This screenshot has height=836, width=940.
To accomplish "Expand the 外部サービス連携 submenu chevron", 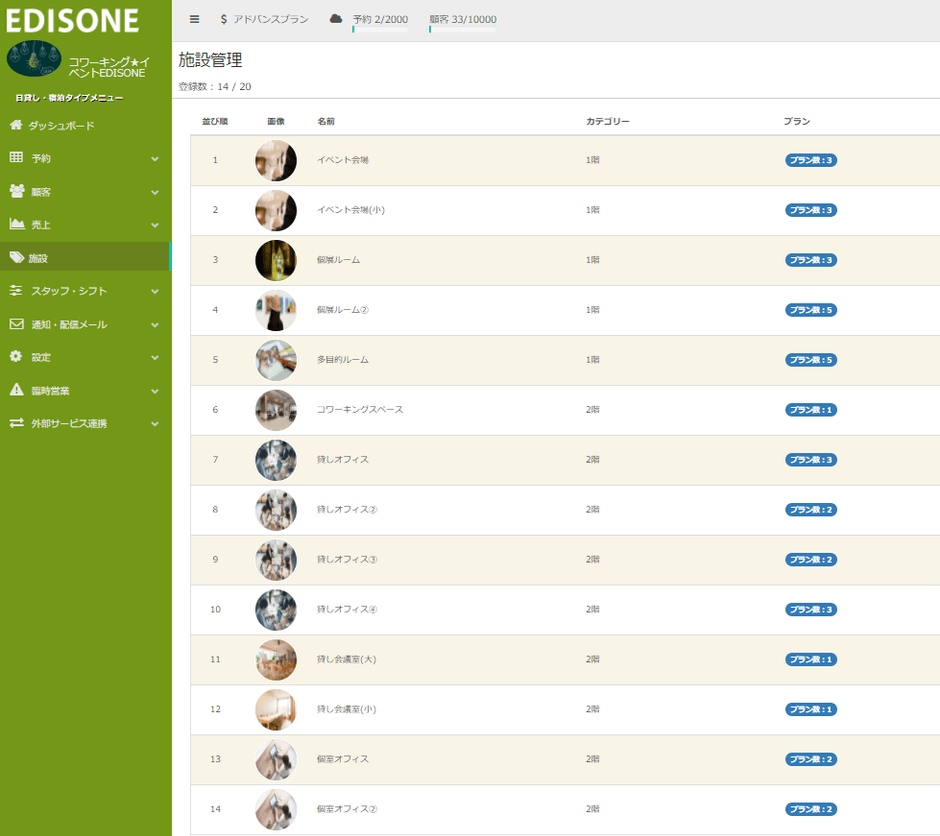I will click(155, 424).
